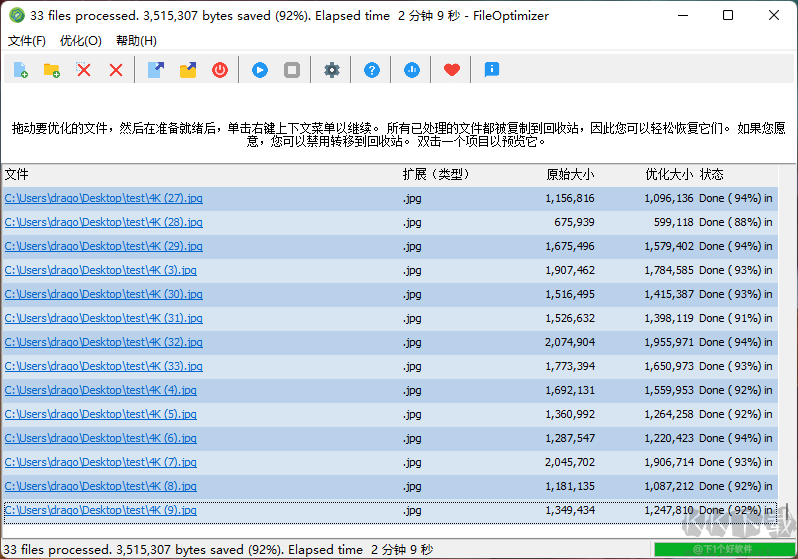Open the file link 4K (27).jpg
Image resolution: width=798 pixels, height=559 pixels.
[103, 198]
